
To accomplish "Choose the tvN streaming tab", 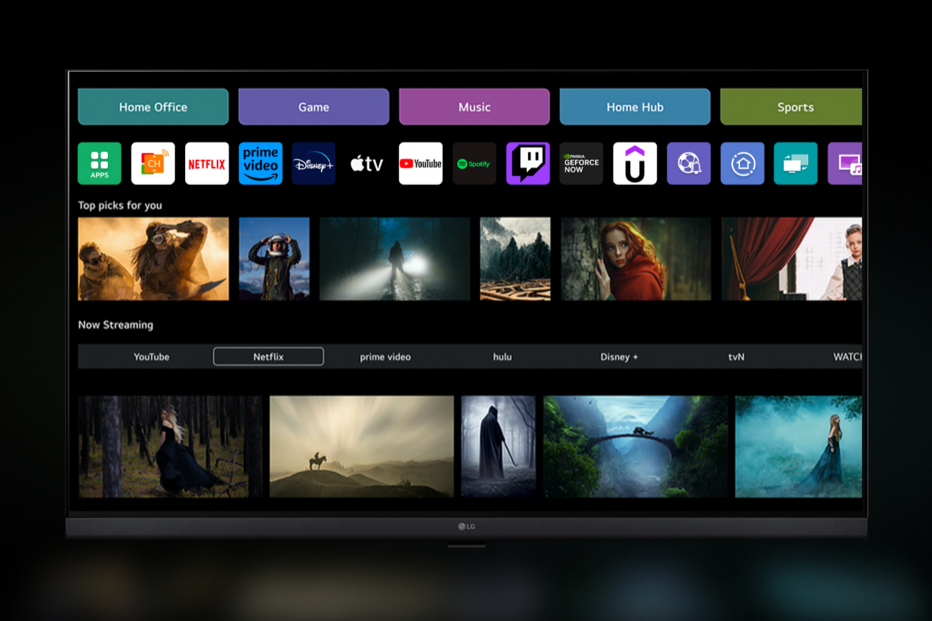I will (x=736, y=357).
